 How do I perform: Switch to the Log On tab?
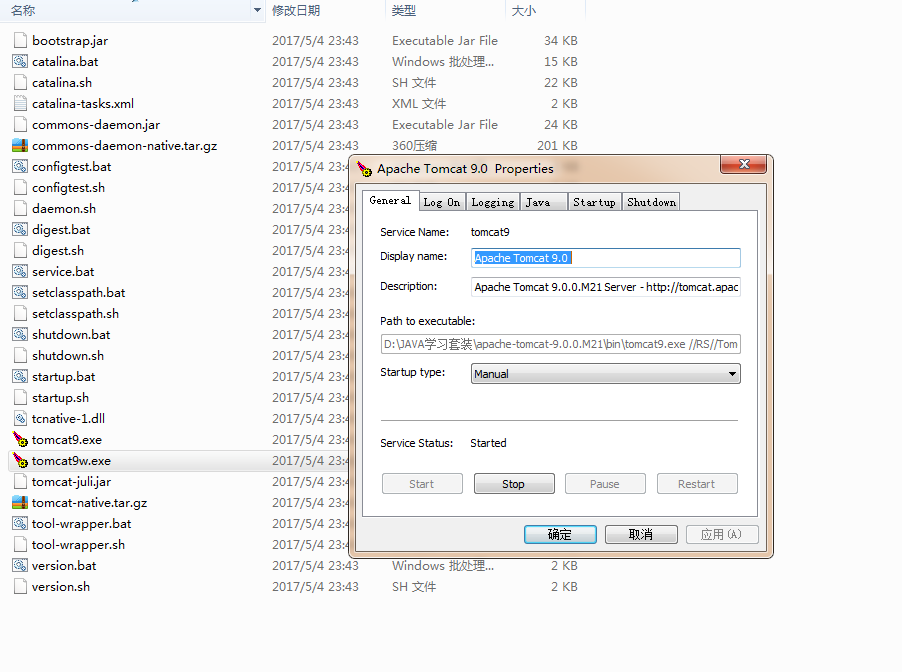[x=441, y=202]
